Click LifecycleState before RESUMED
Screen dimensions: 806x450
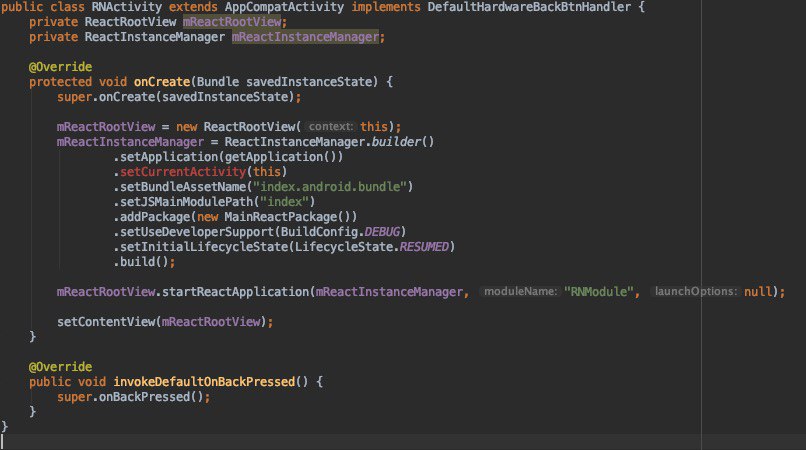(344, 247)
